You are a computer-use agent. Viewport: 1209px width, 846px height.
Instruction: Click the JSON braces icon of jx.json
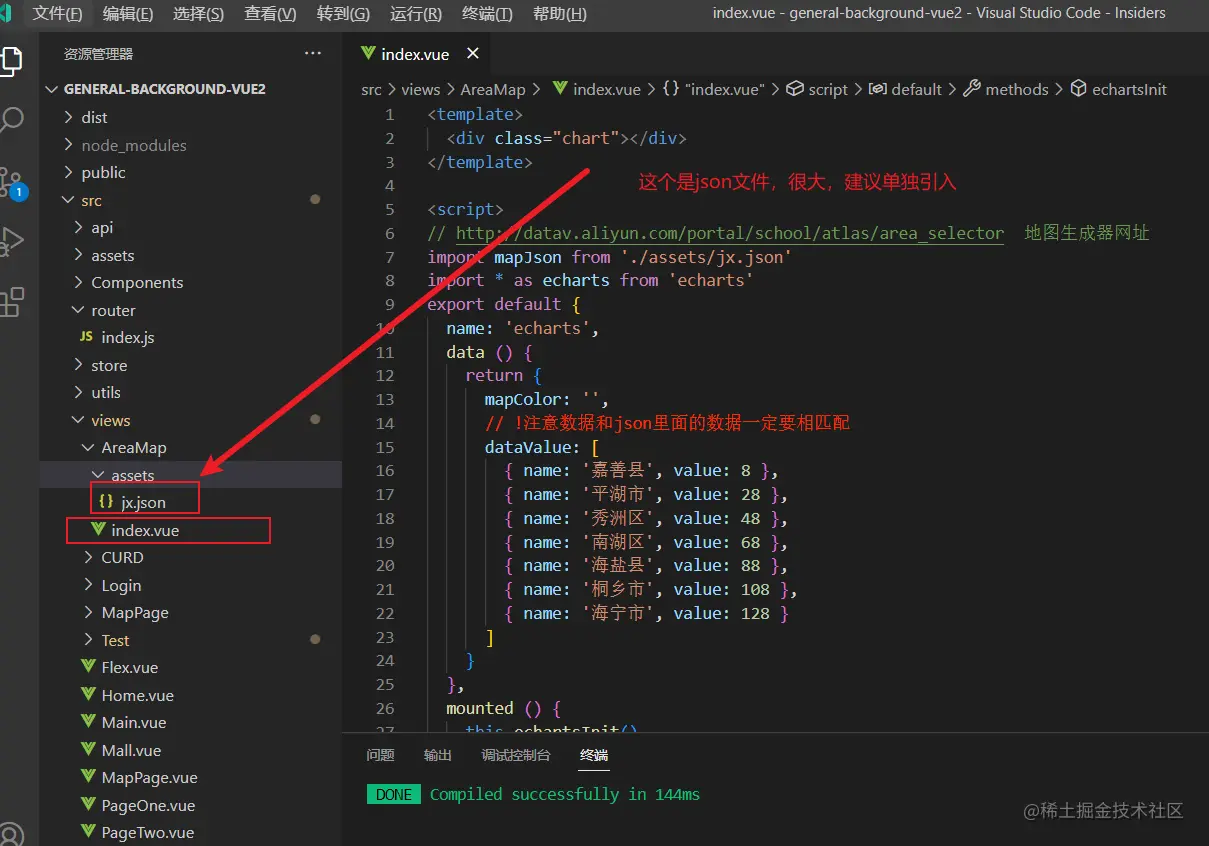[x=106, y=502]
